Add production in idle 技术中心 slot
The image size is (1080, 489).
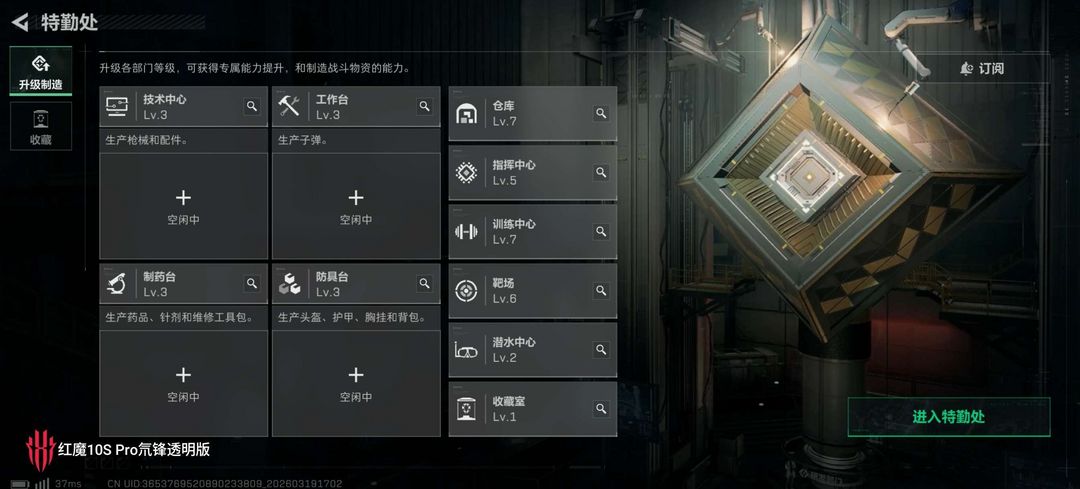click(x=183, y=206)
